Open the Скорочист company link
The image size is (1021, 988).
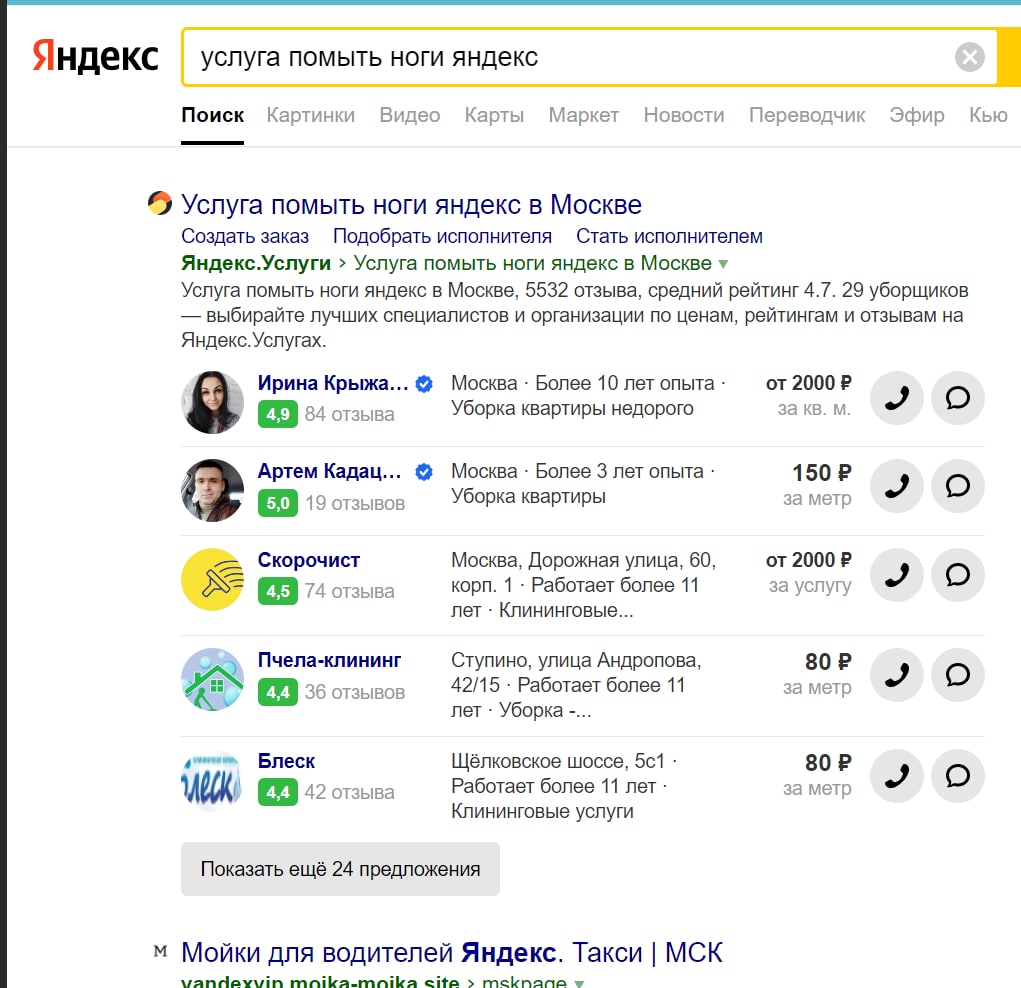click(x=309, y=560)
